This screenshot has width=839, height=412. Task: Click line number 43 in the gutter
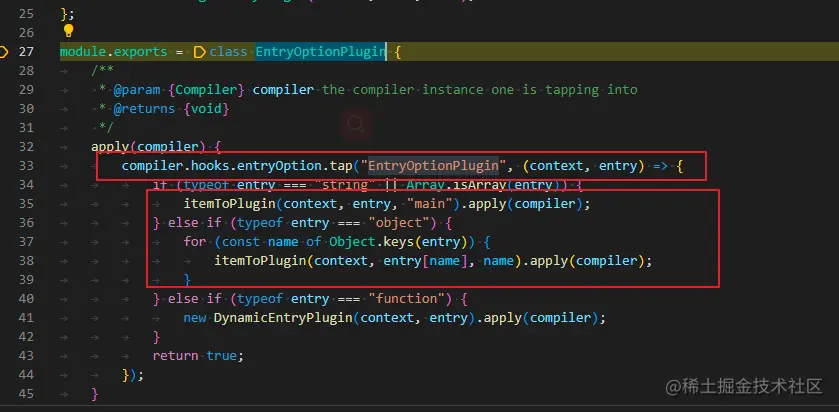pyautogui.click(x=26, y=356)
